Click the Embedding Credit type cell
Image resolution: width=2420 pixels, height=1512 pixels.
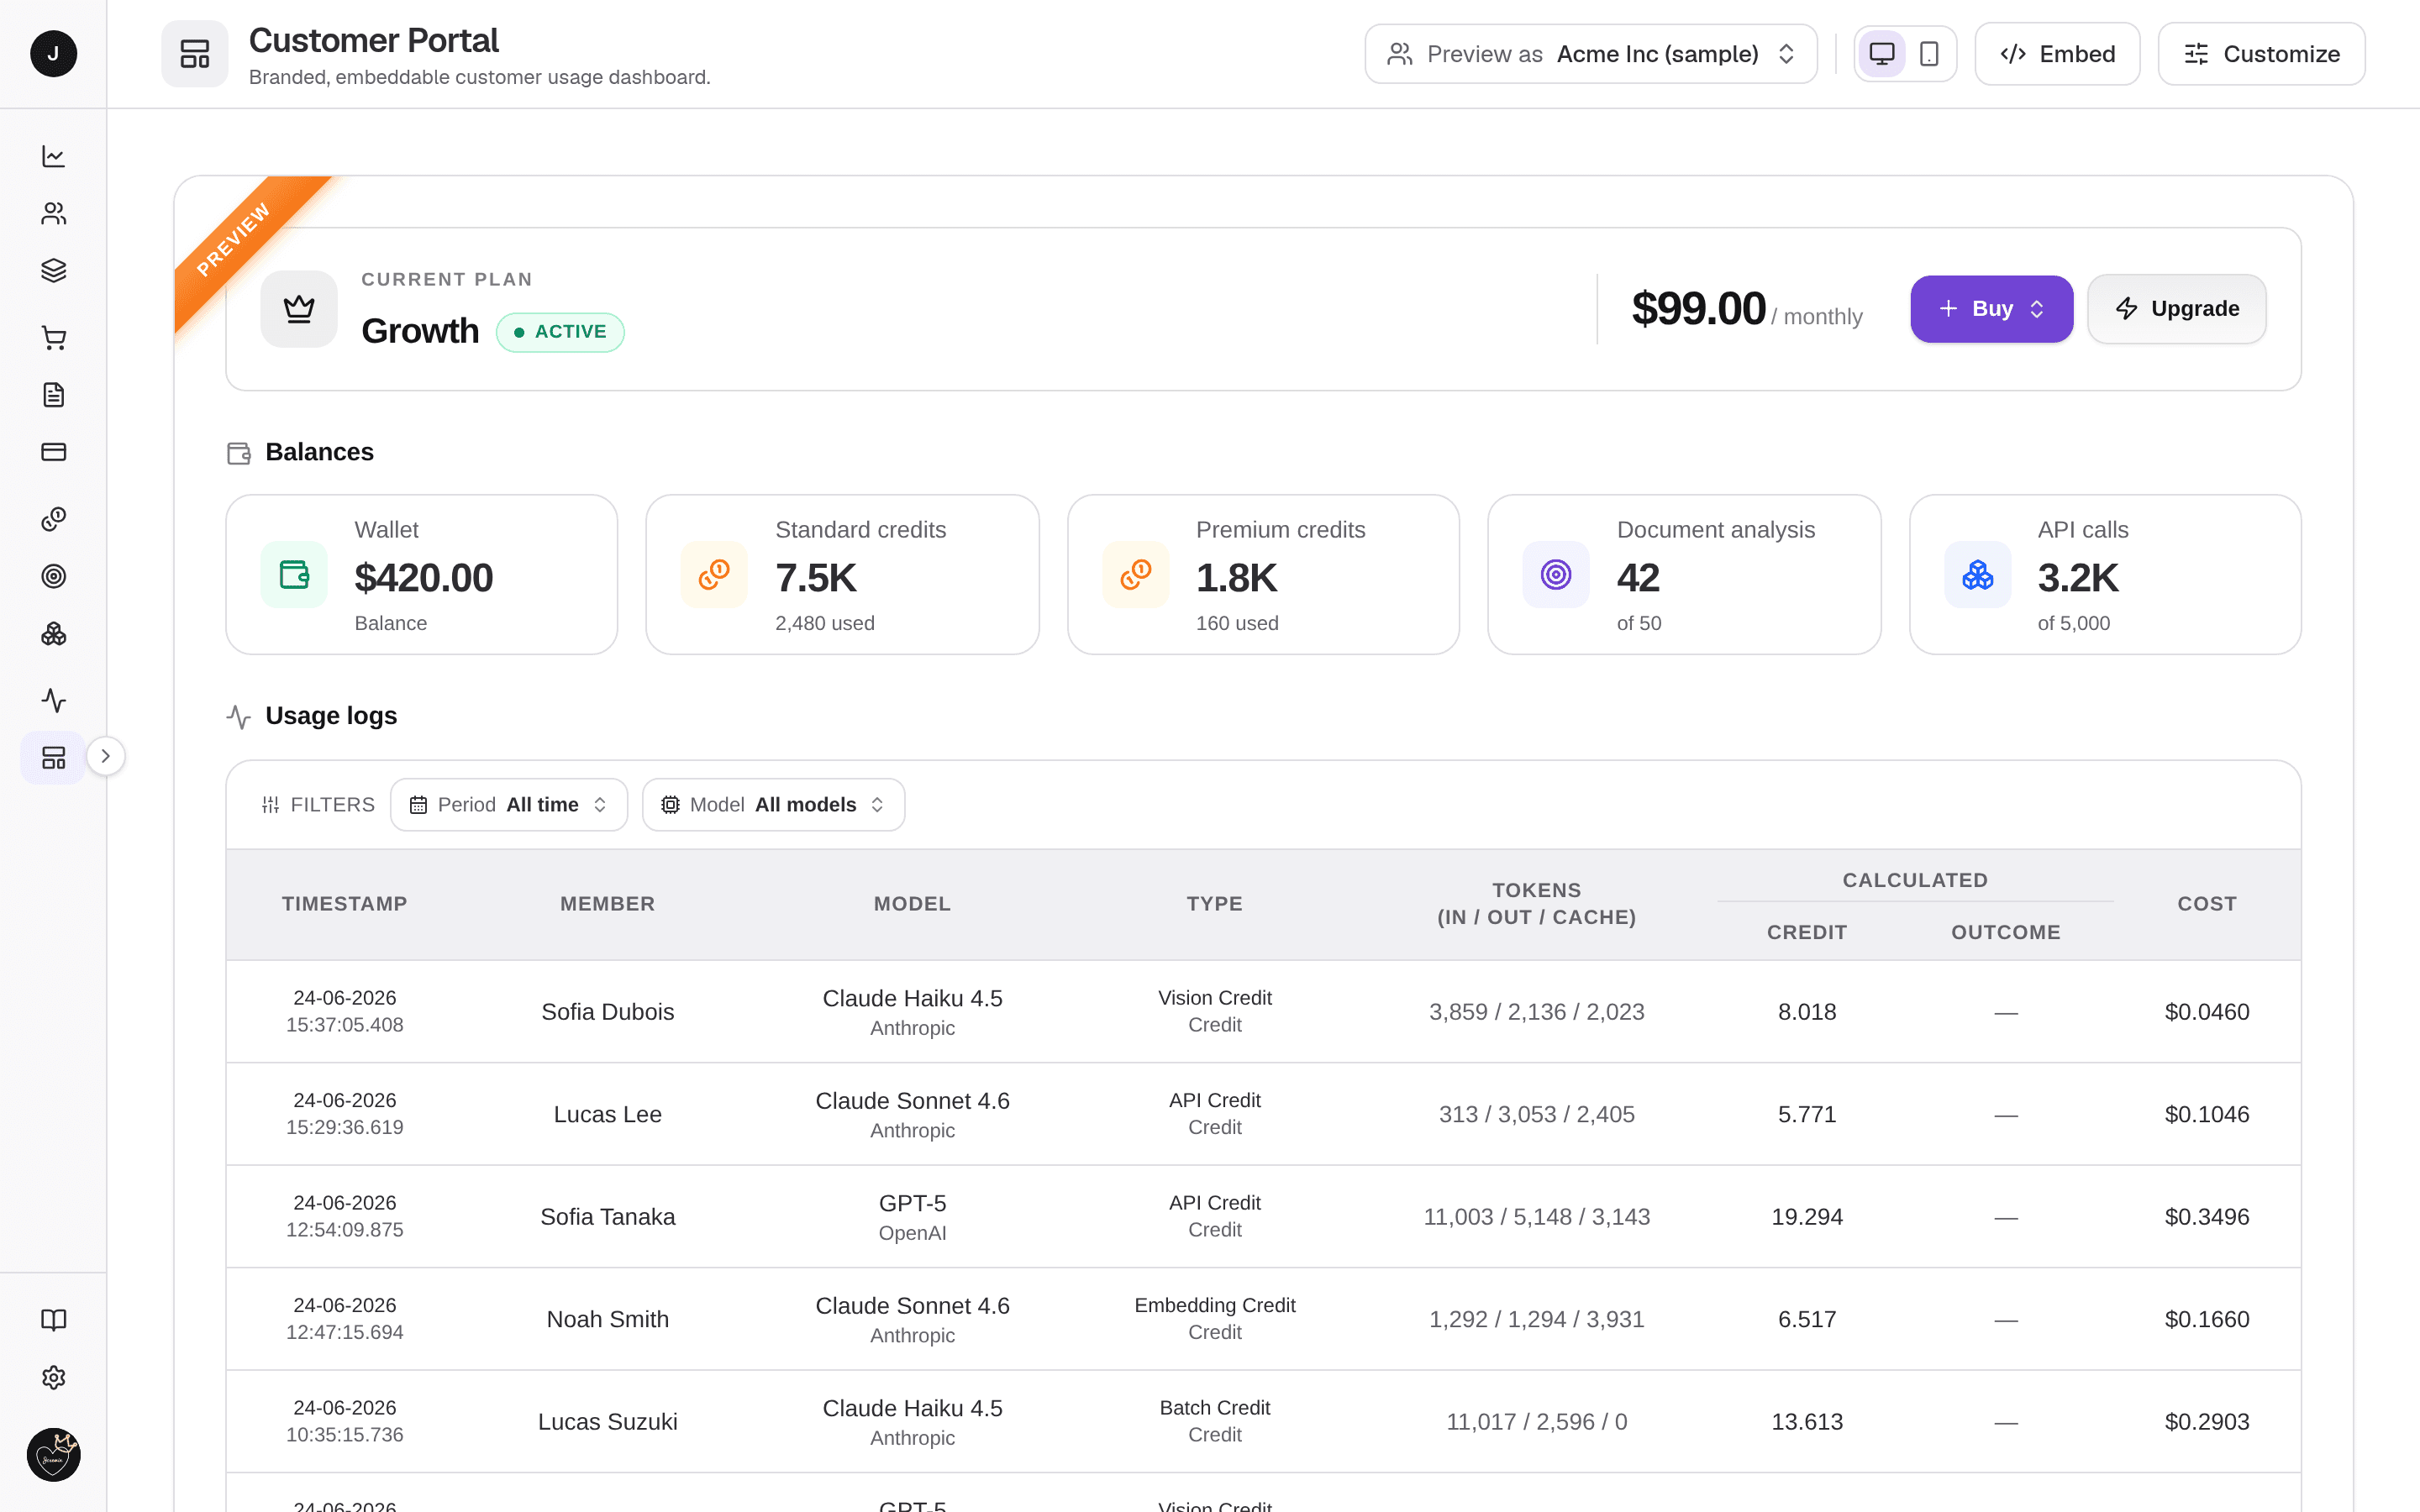[x=1214, y=1319]
